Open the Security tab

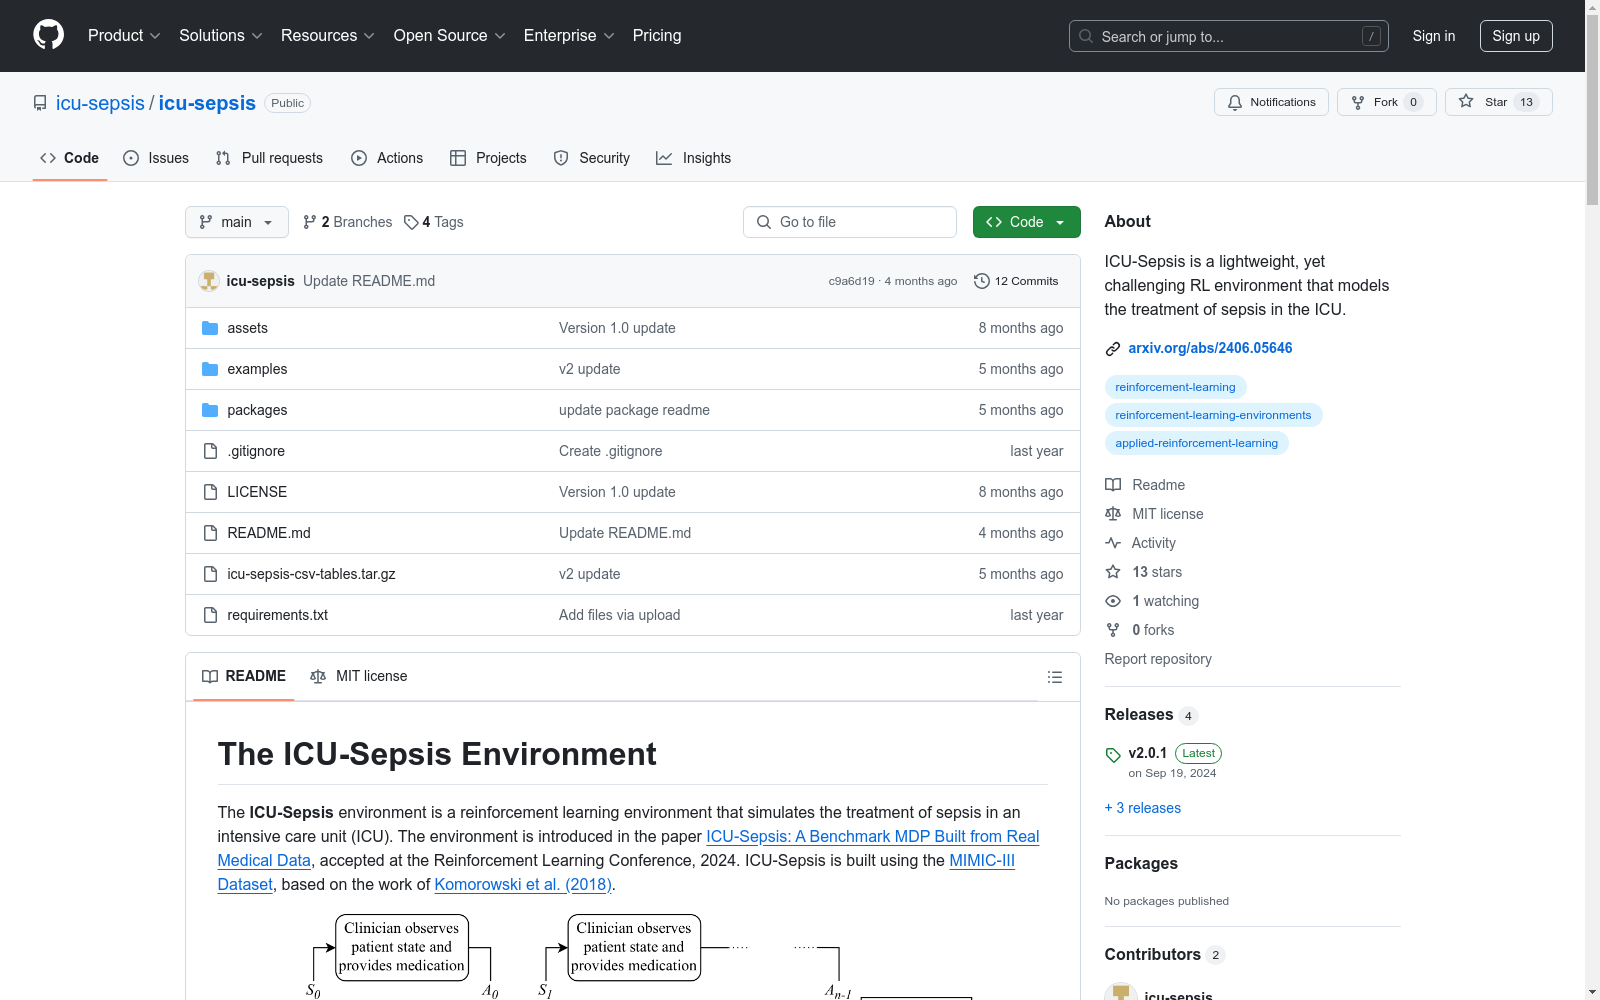[592, 158]
